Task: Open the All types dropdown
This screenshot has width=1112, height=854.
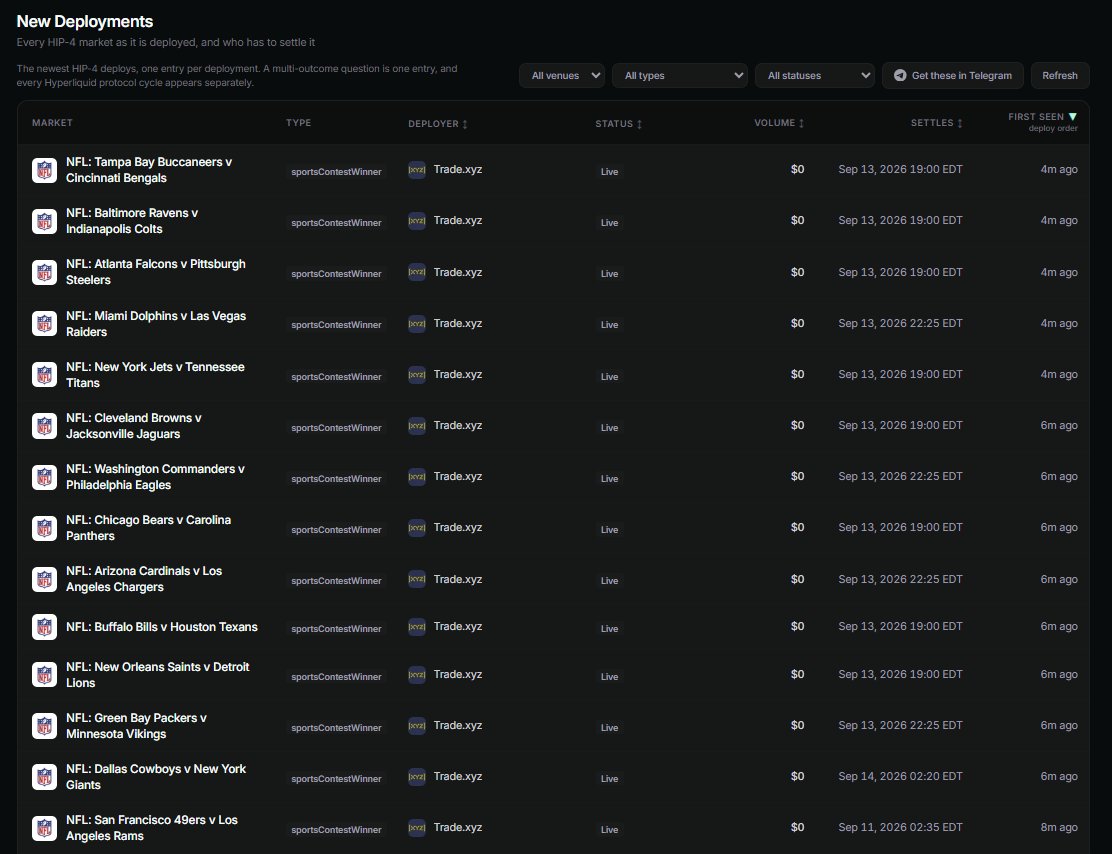Action: [x=679, y=75]
